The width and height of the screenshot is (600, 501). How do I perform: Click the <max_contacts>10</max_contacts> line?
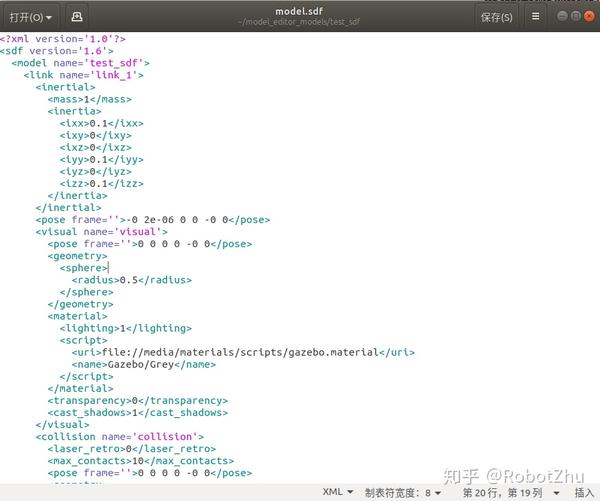(x=140, y=460)
